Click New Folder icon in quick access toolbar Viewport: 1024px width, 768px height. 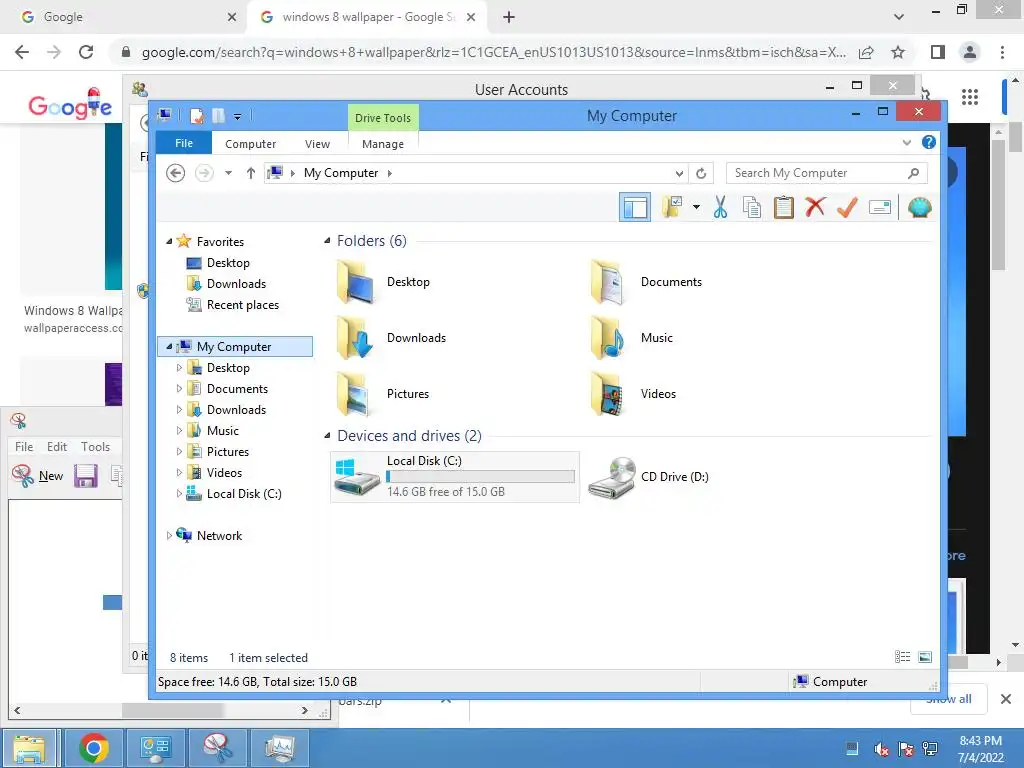[x=218, y=116]
